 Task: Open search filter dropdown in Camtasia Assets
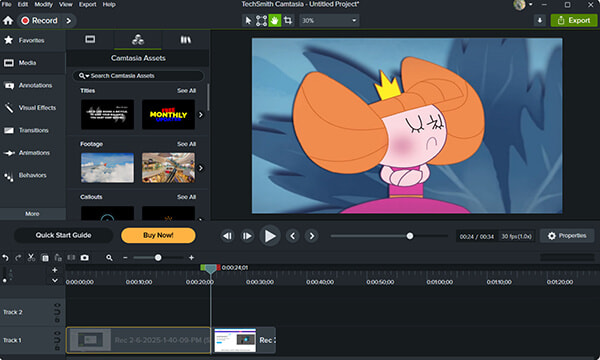(84, 76)
